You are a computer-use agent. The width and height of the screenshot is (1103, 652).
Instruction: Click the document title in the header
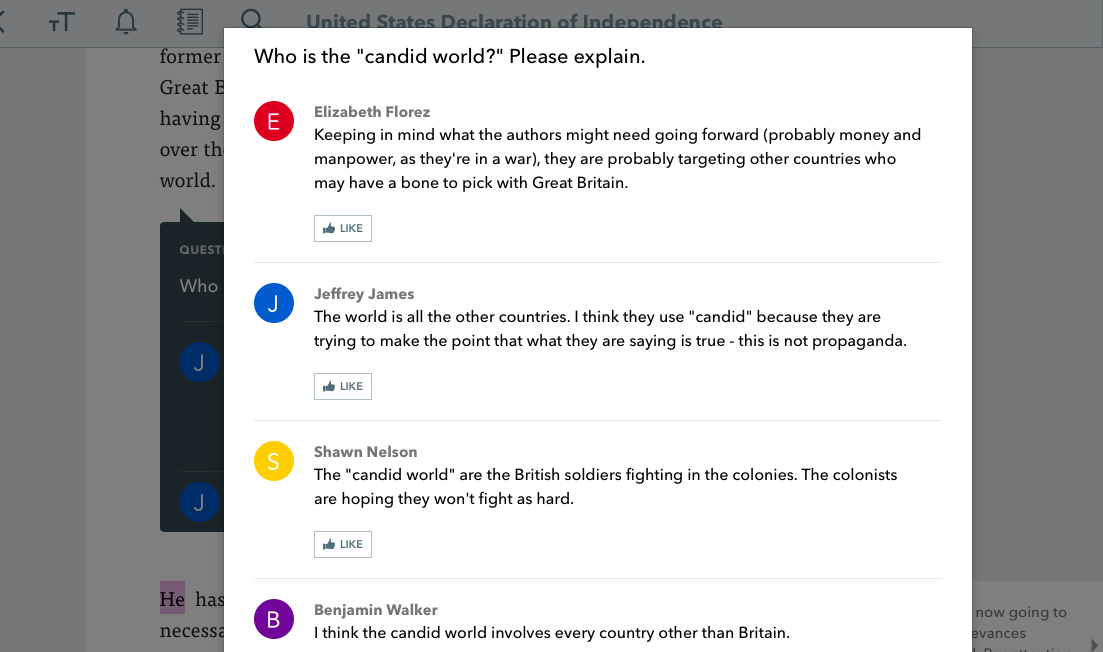[x=514, y=21]
